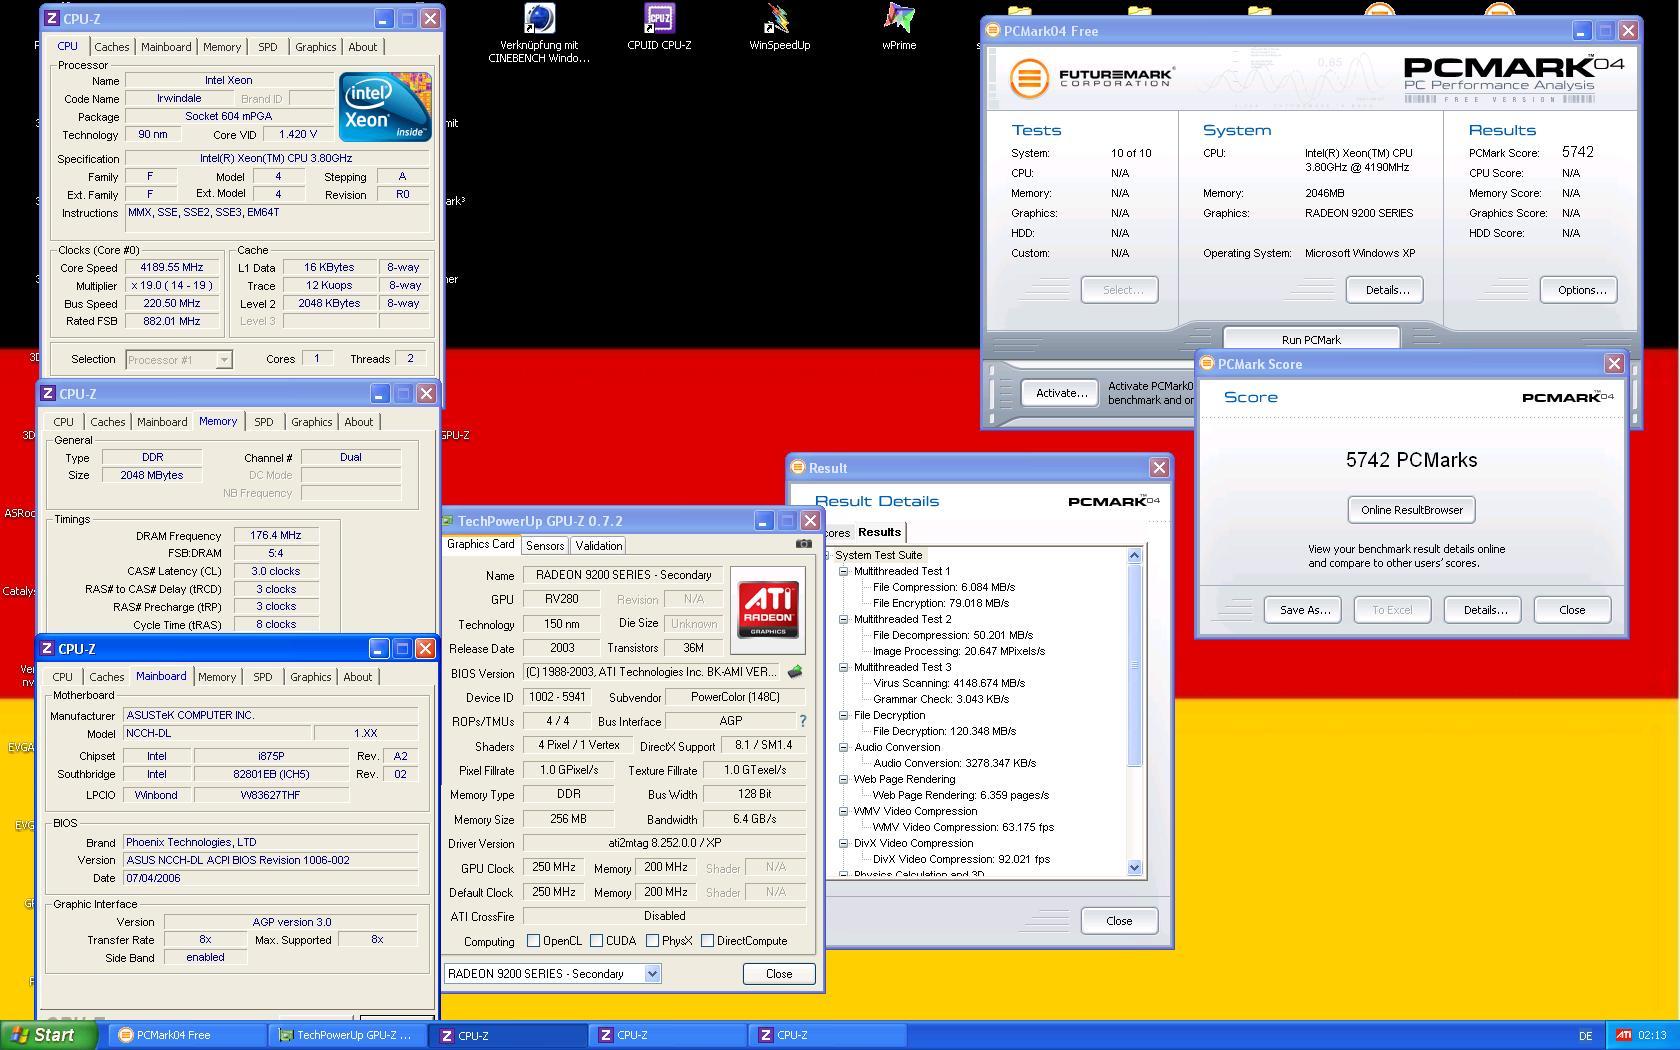Switch to PCMark04 Free taskbar item

pos(187,1035)
